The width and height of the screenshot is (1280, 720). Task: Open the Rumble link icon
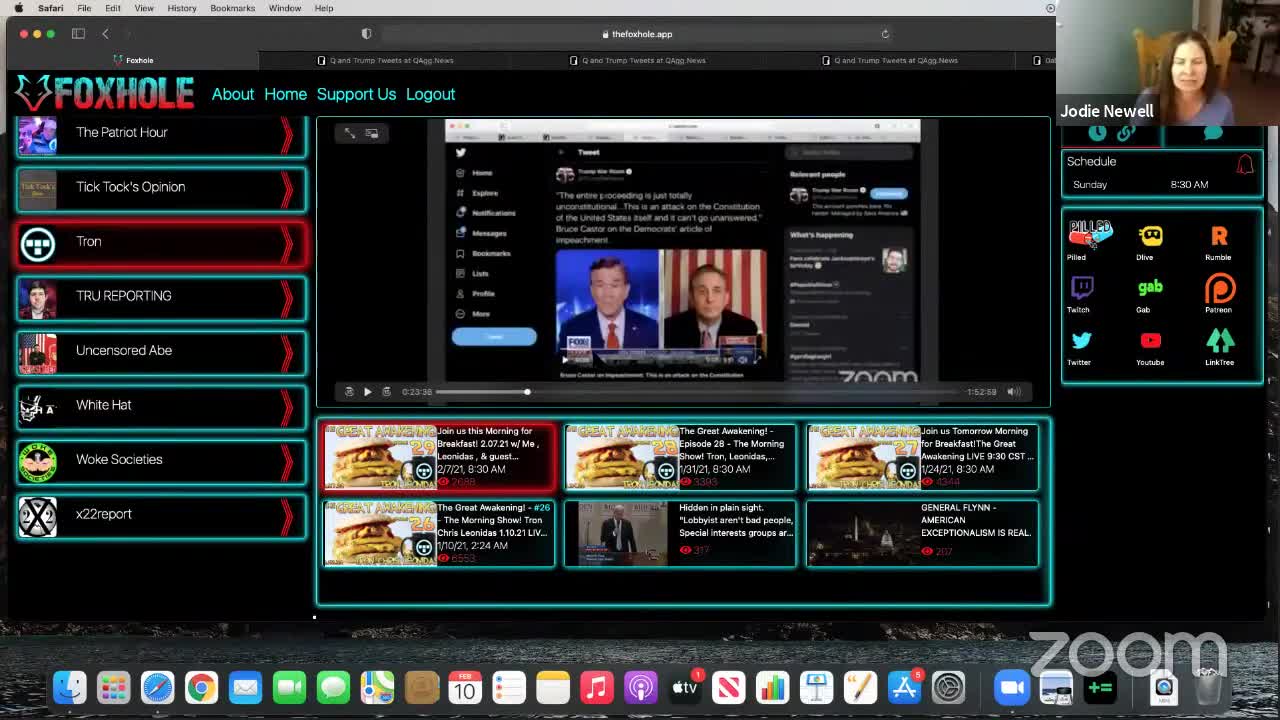point(1219,236)
